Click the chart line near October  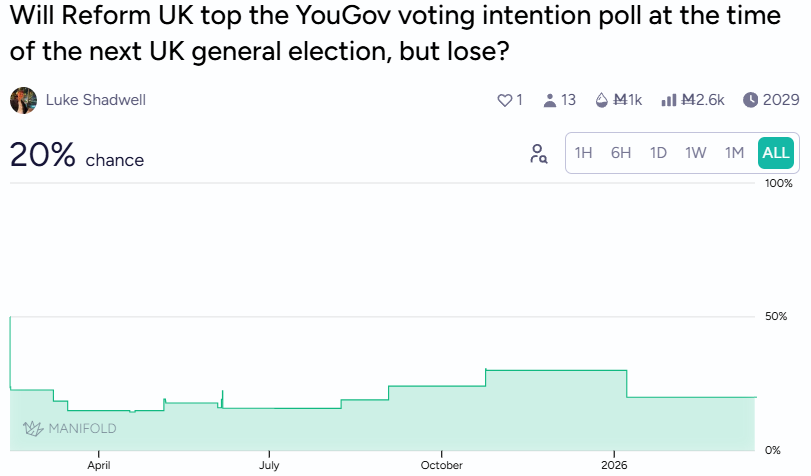tap(440, 386)
